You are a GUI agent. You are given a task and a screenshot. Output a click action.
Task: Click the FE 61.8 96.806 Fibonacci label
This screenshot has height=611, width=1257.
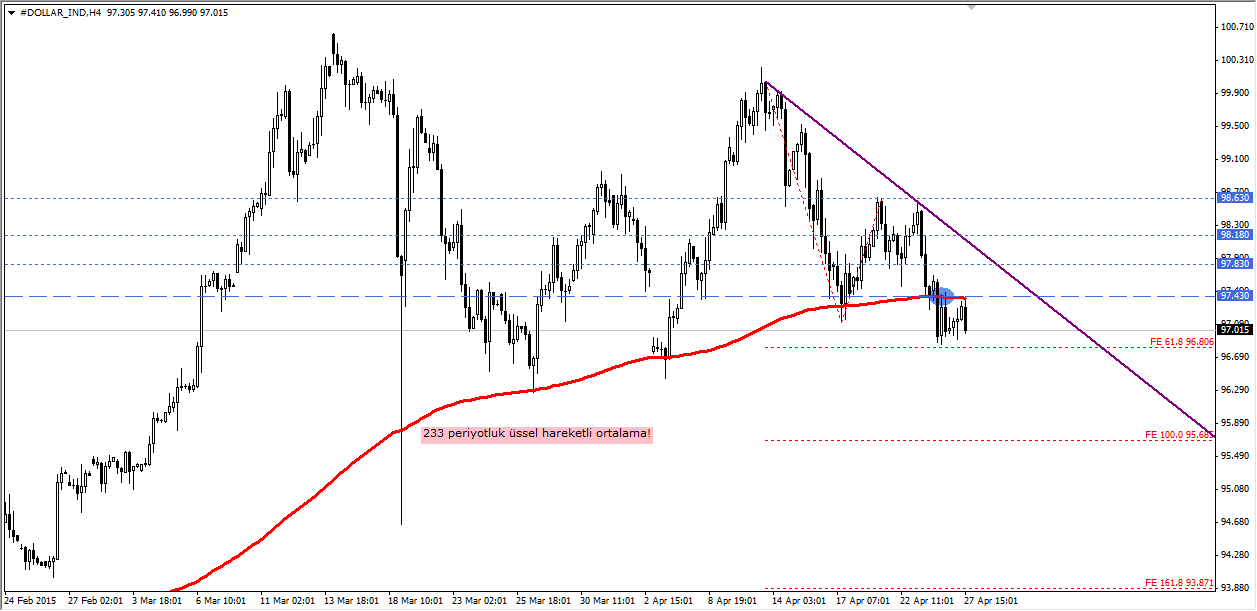tap(1181, 341)
